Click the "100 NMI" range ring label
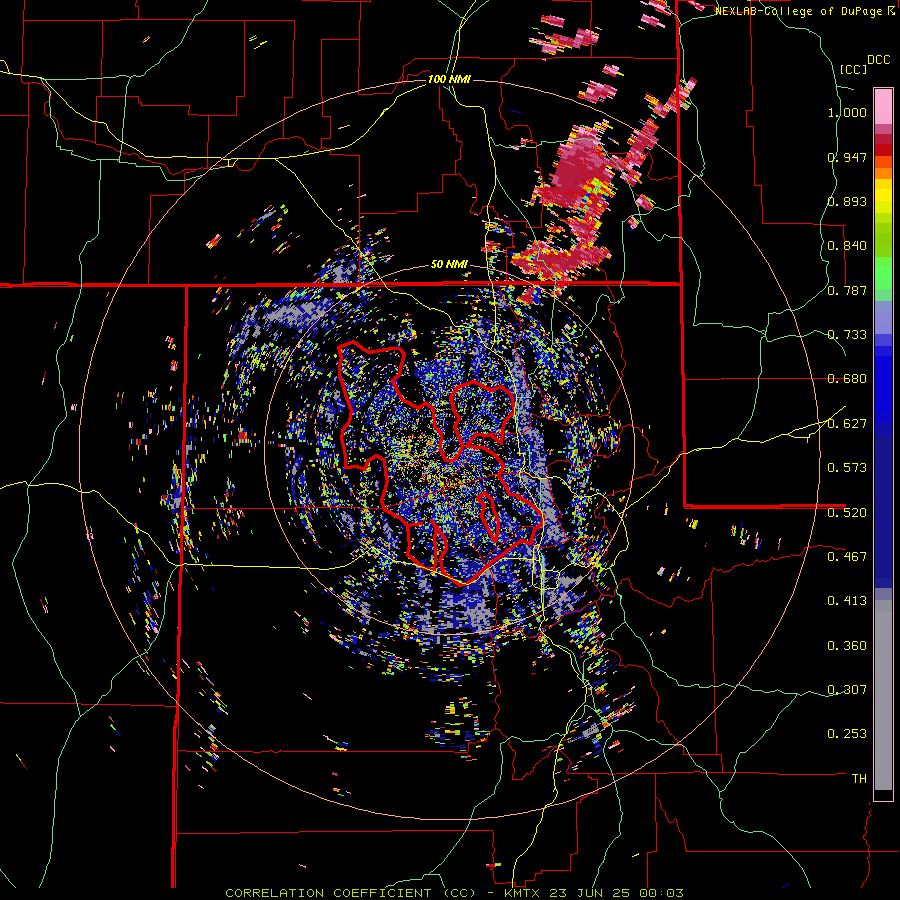This screenshot has height=900, width=900. pos(449,79)
